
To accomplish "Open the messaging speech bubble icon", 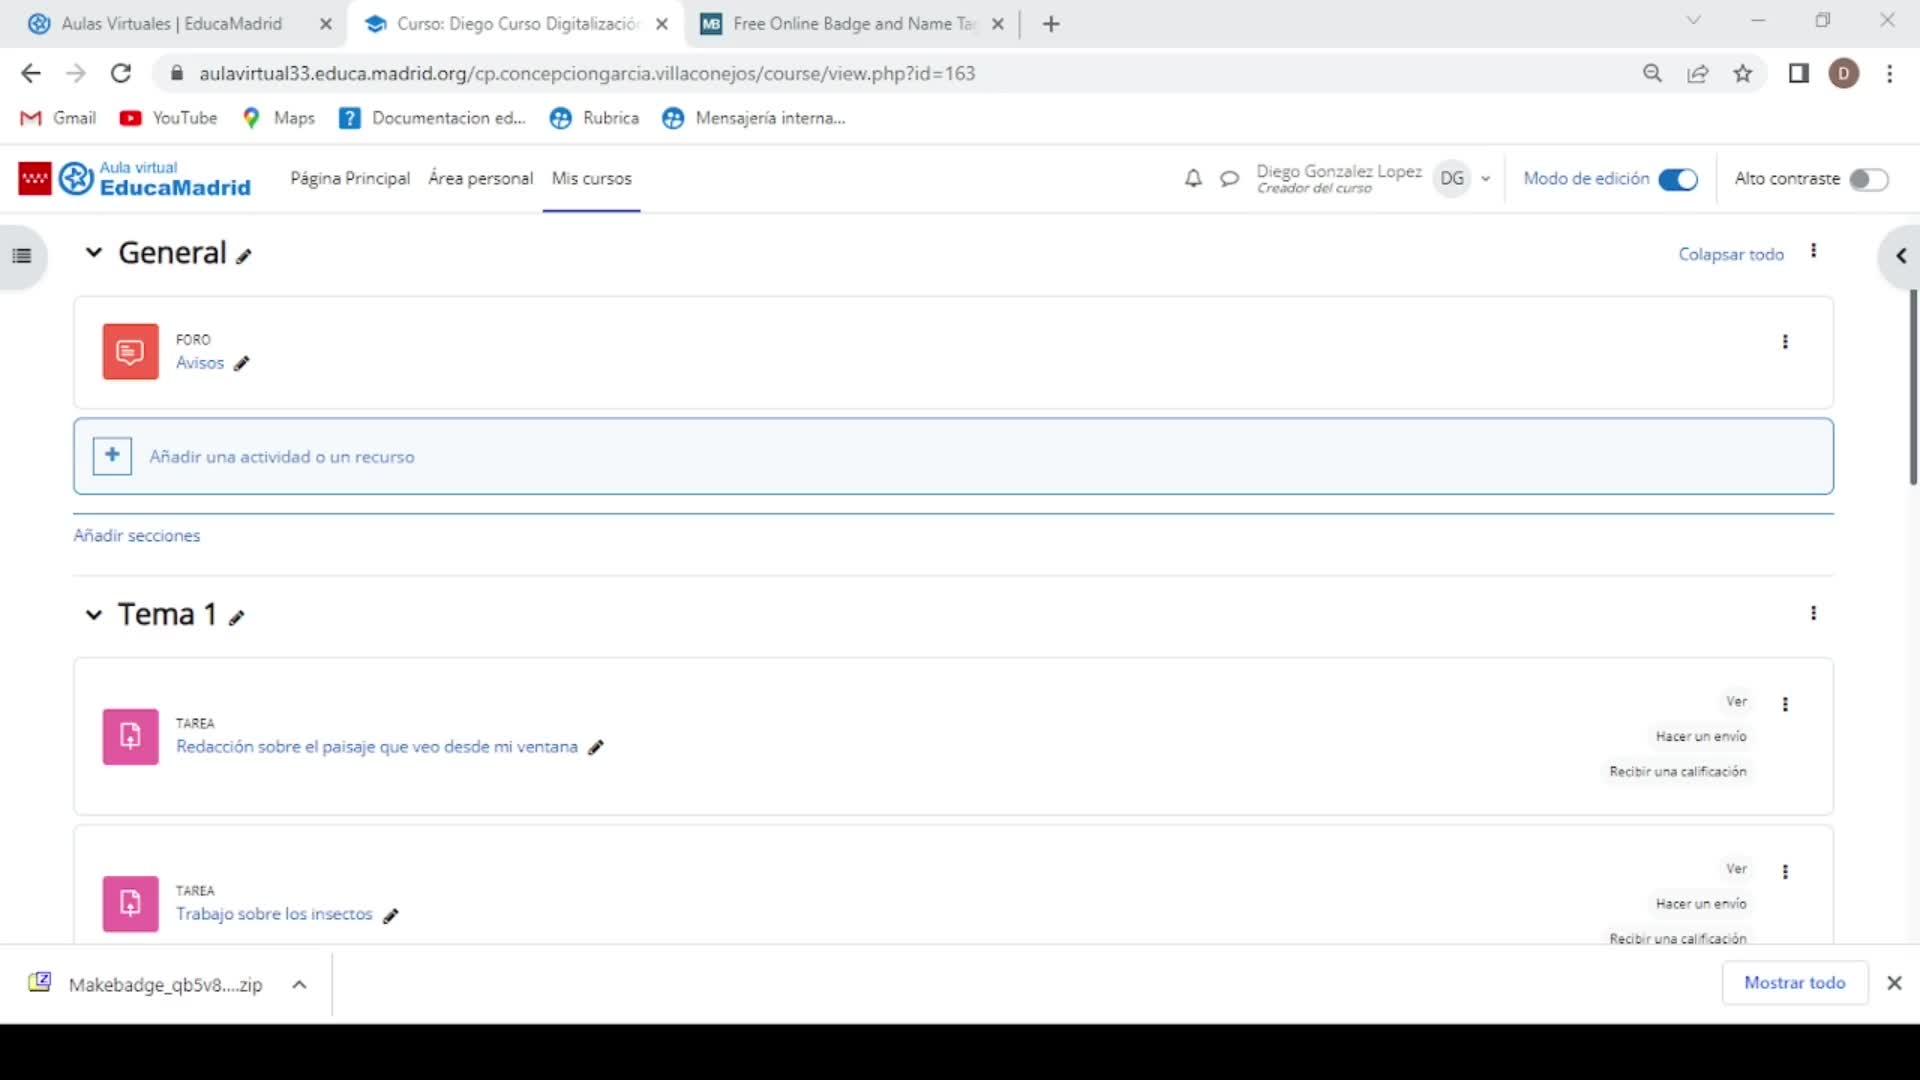I will [1229, 179].
